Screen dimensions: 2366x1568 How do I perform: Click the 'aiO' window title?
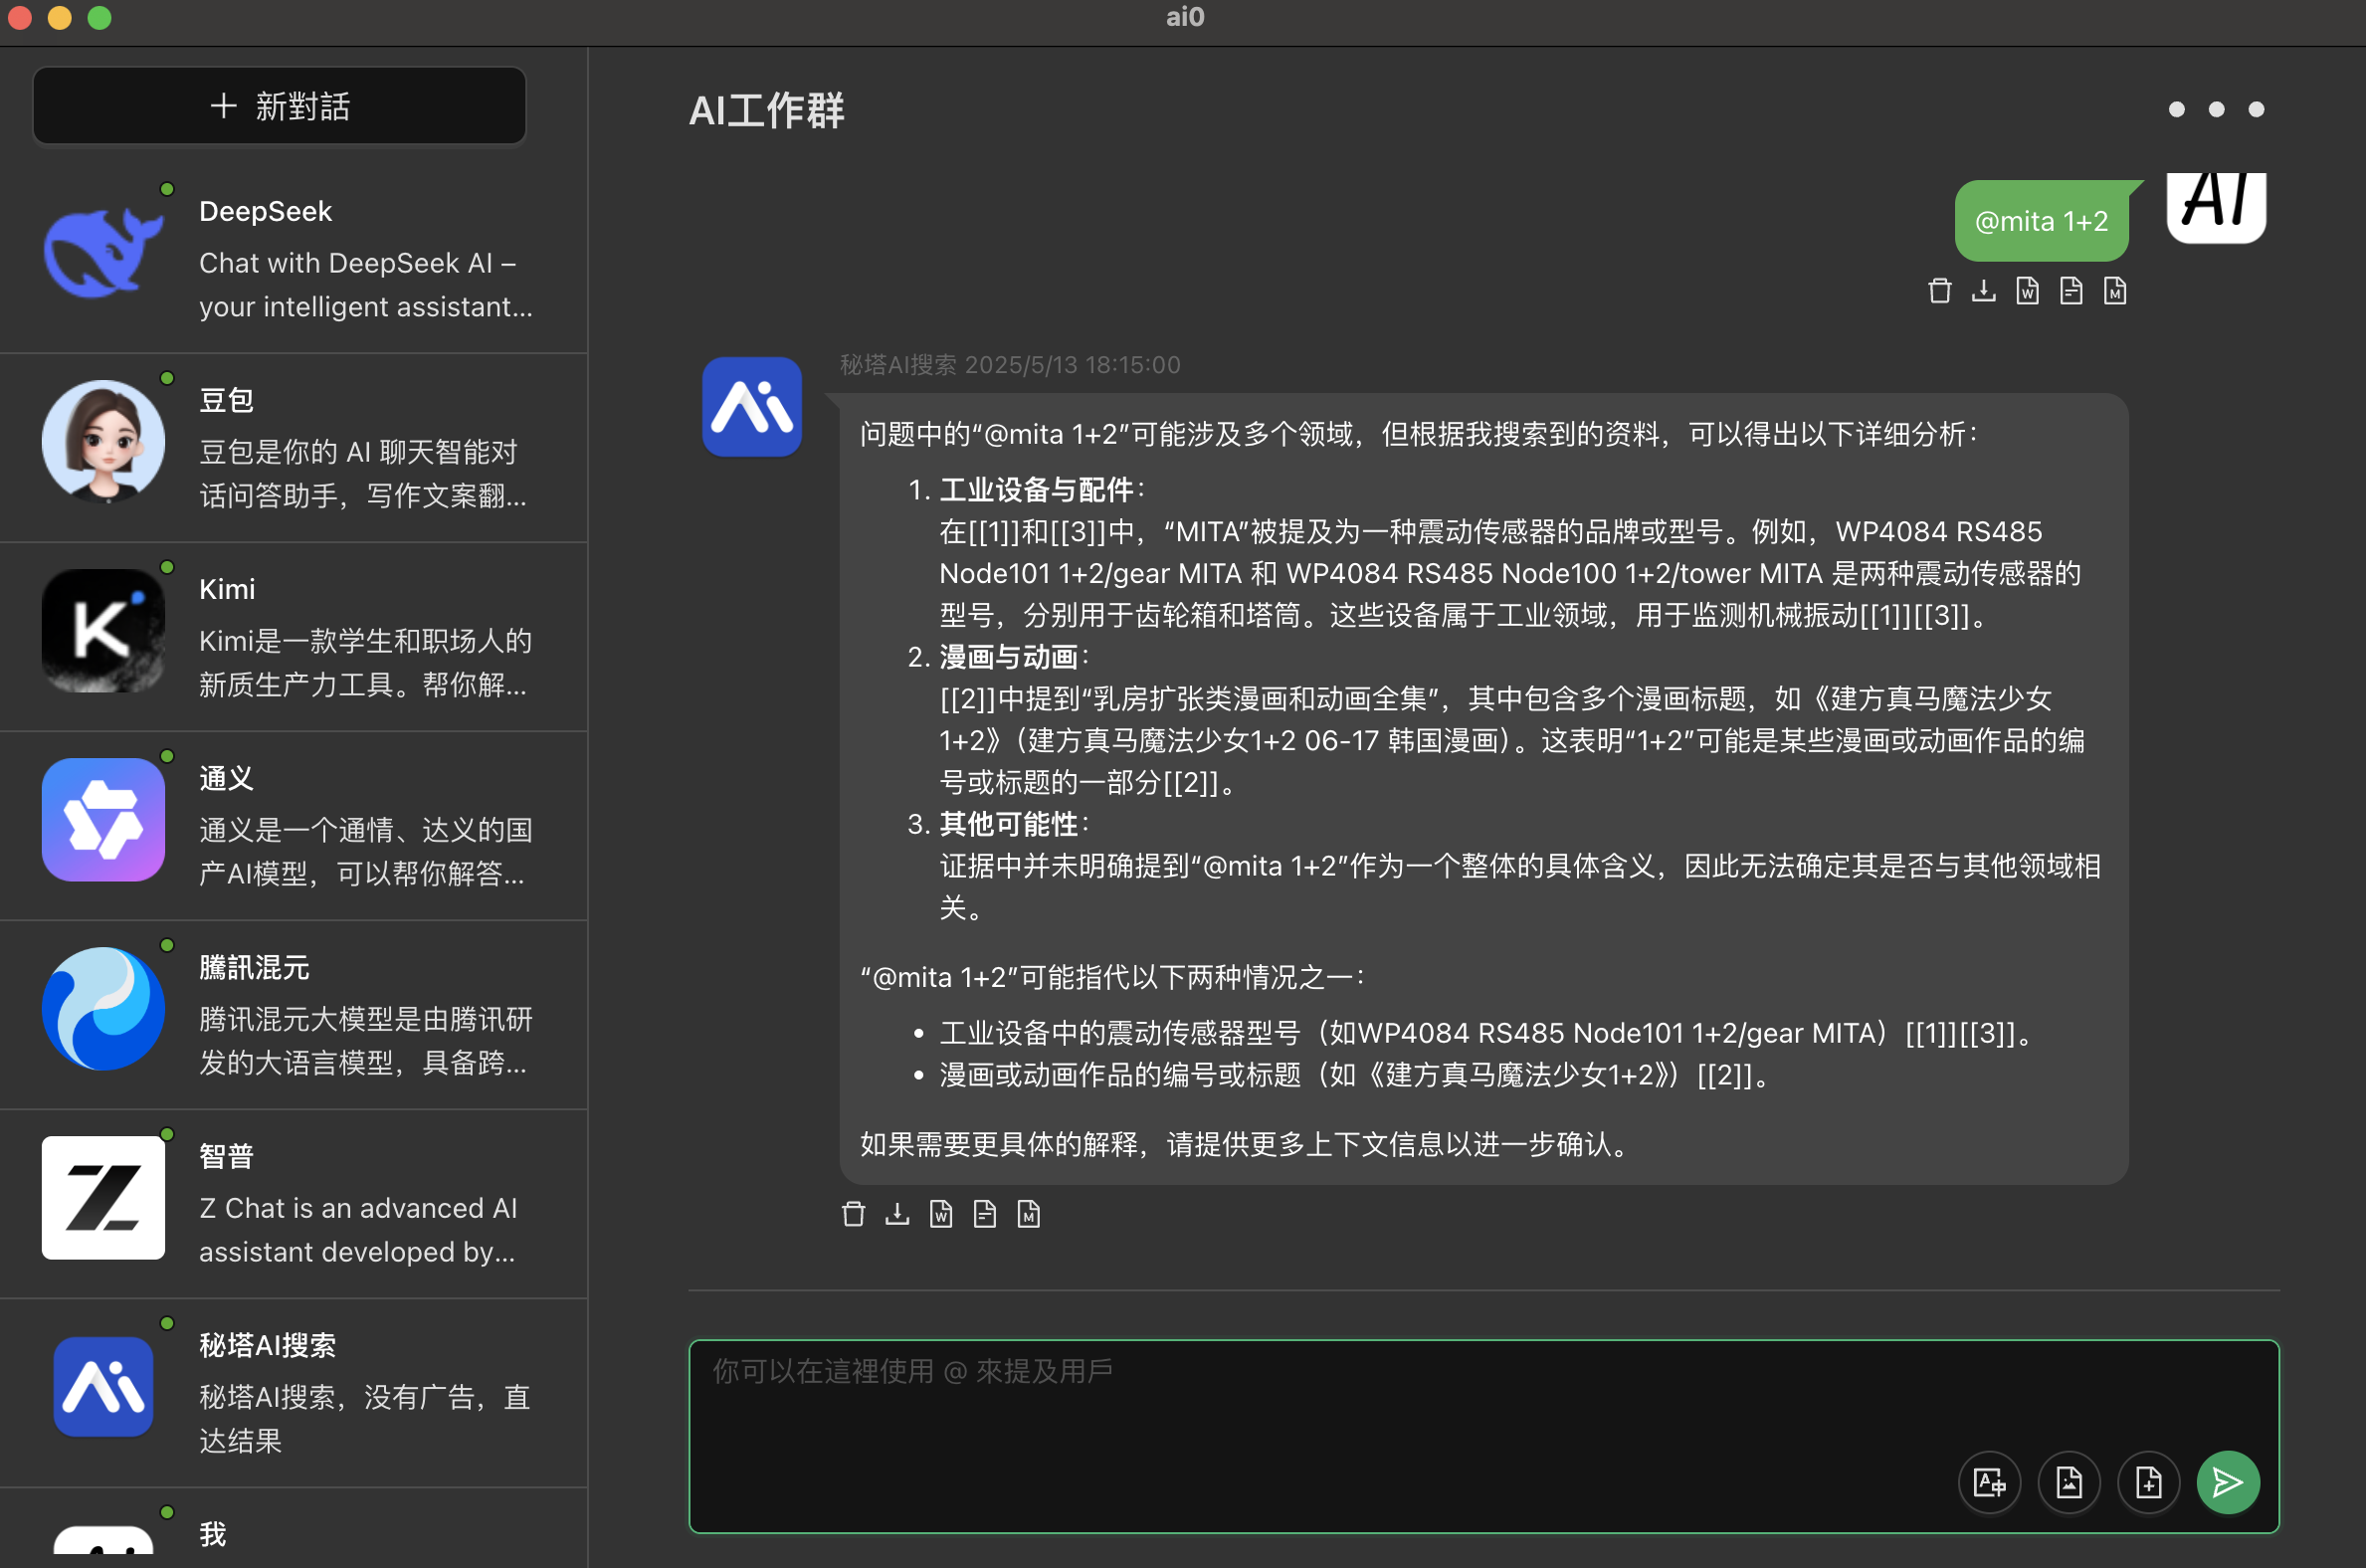[1185, 17]
